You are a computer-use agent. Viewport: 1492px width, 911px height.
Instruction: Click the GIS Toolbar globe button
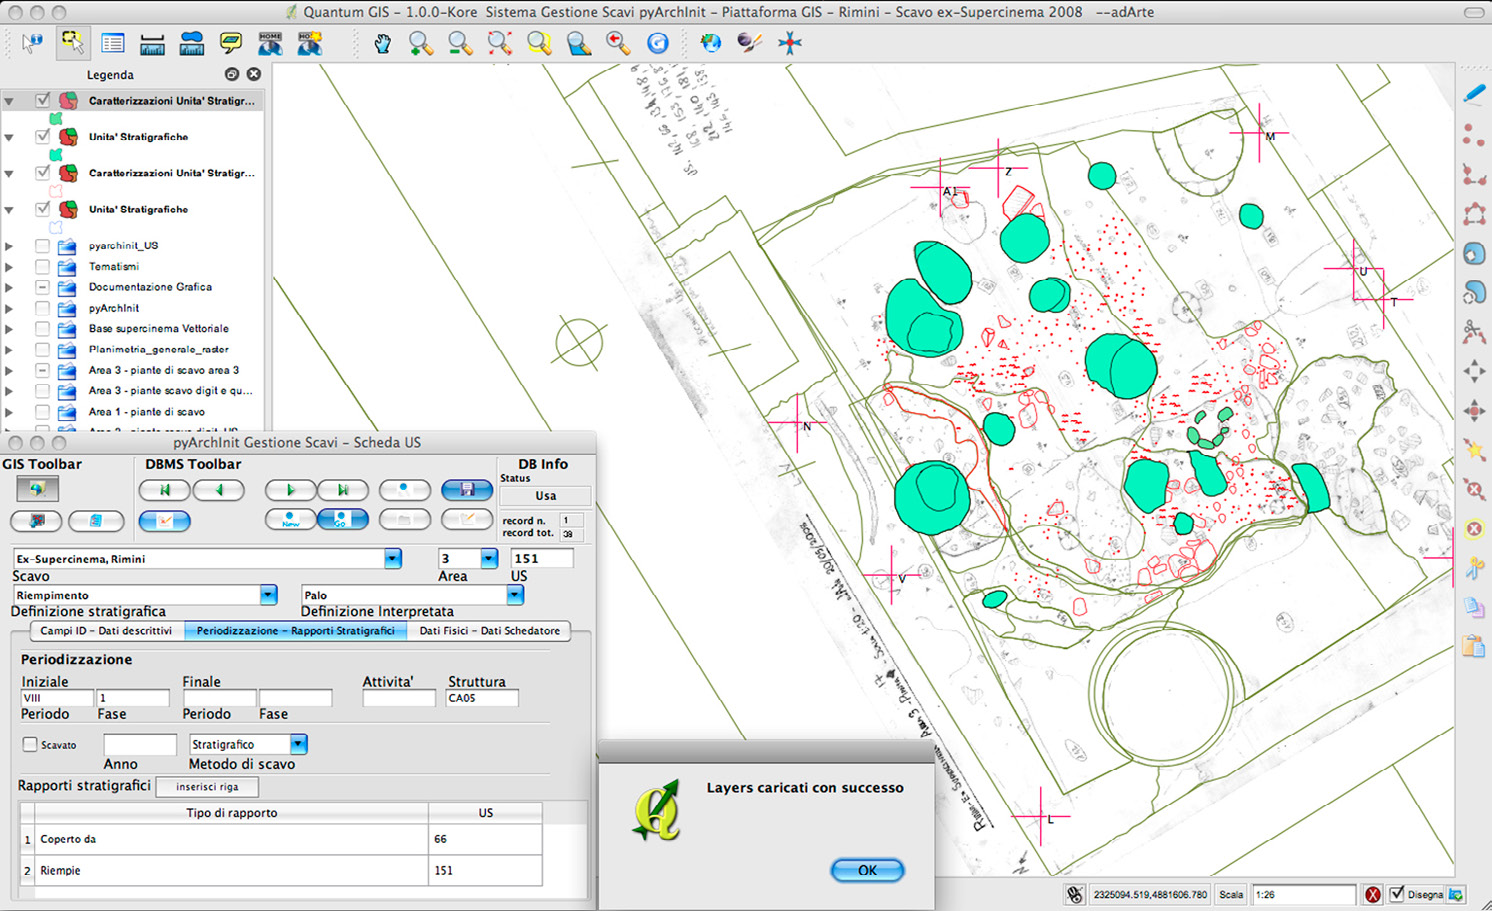click(x=37, y=489)
